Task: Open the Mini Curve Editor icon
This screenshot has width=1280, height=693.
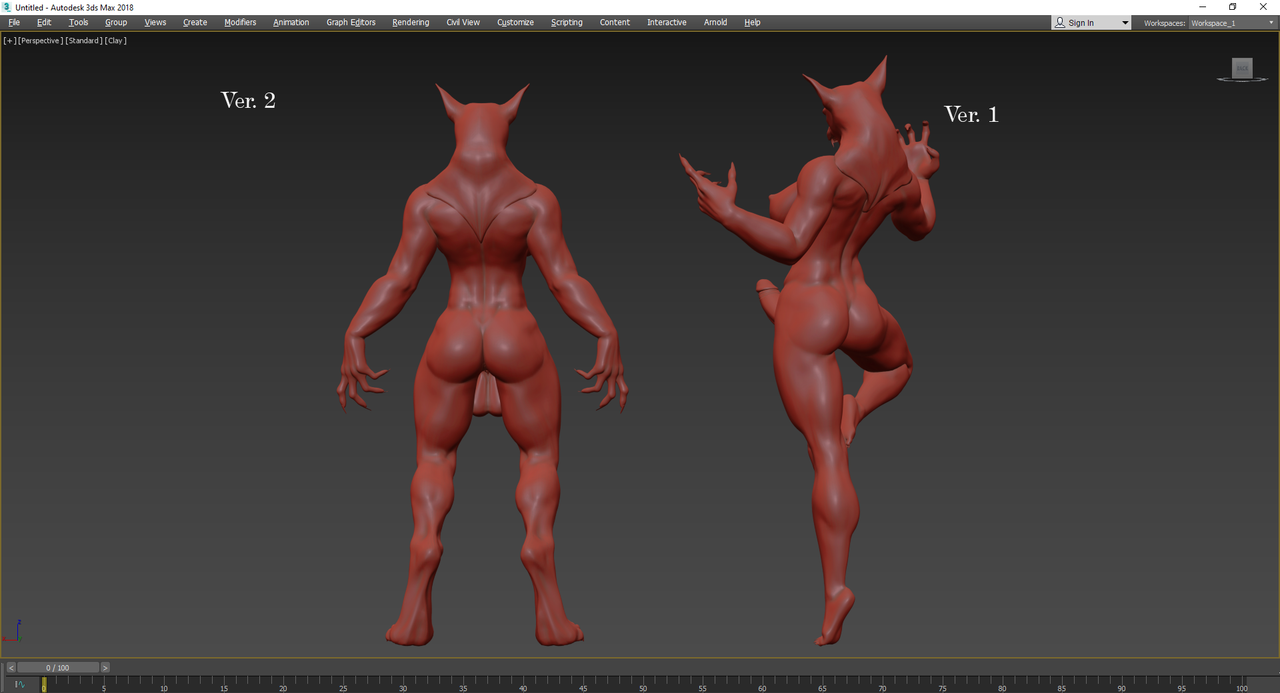Action: (x=18, y=684)
